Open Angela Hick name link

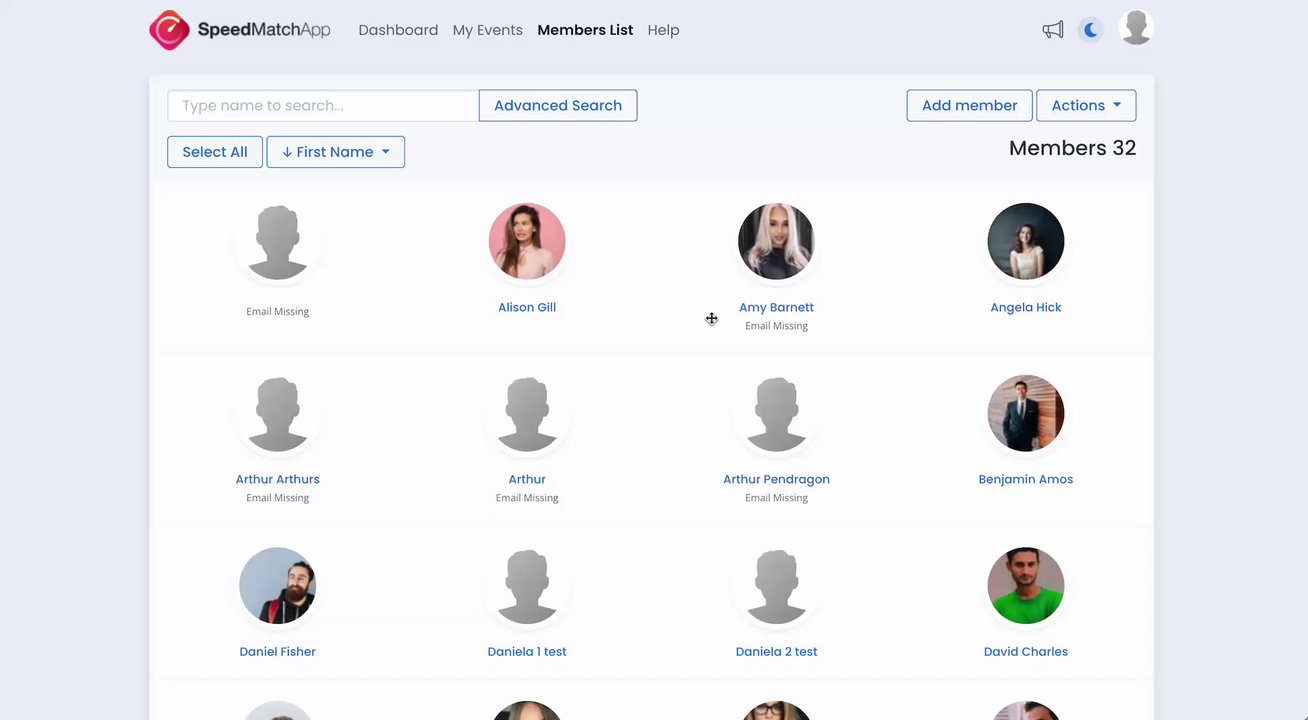[1026, 307]
